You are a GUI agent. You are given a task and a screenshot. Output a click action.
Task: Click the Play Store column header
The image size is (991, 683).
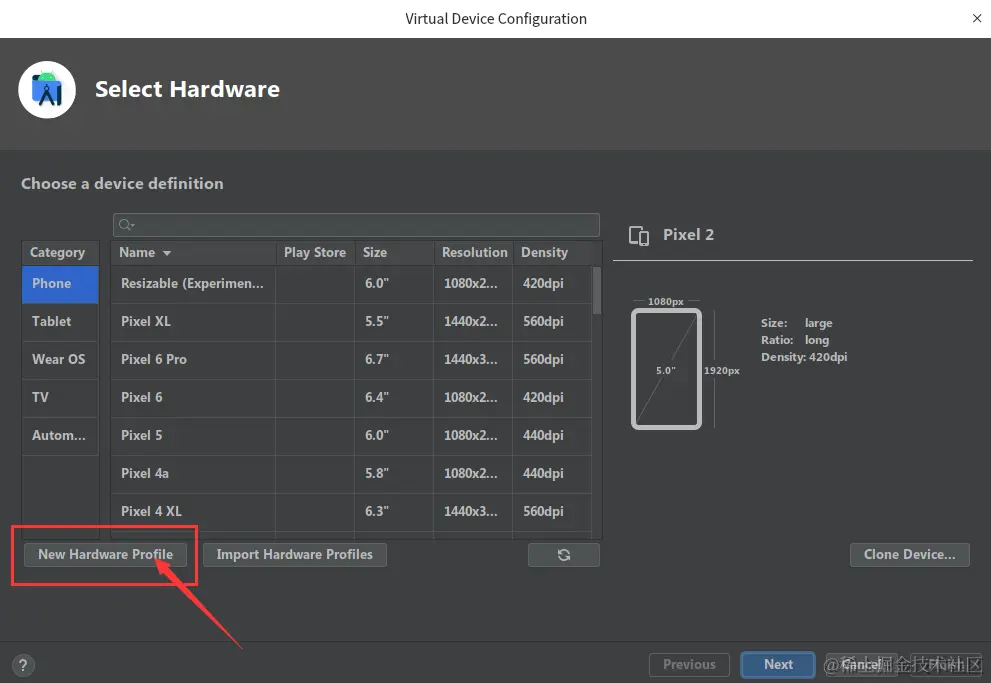(315, 253)
